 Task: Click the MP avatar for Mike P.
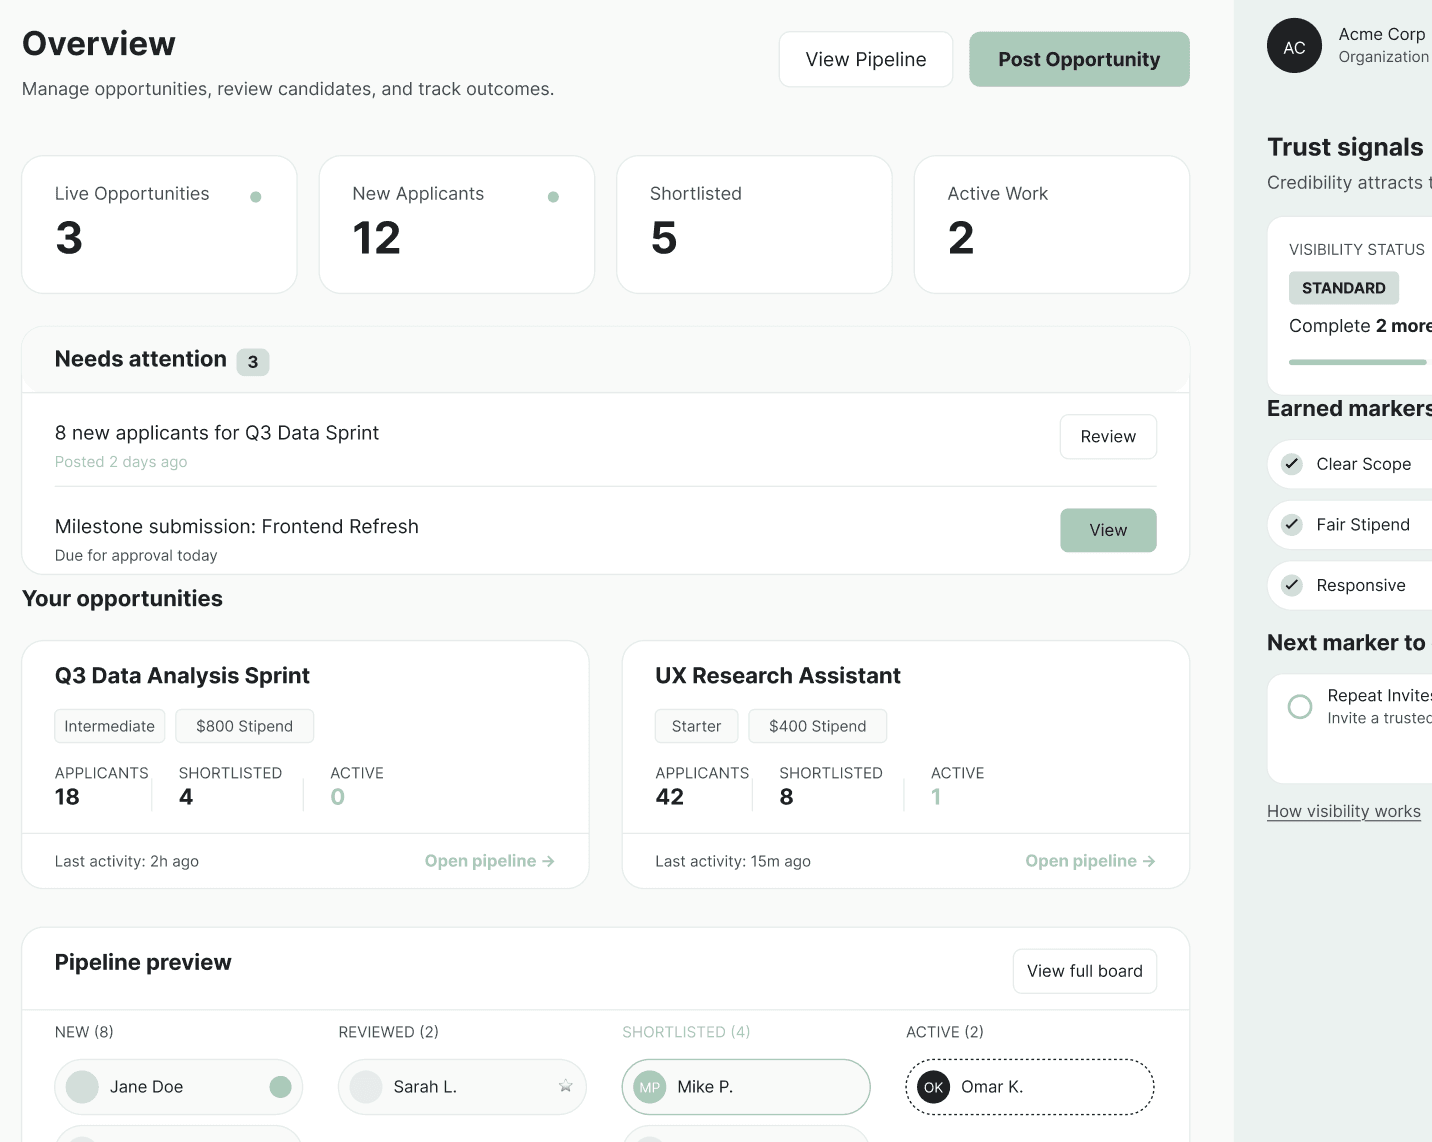(650, 1087)
